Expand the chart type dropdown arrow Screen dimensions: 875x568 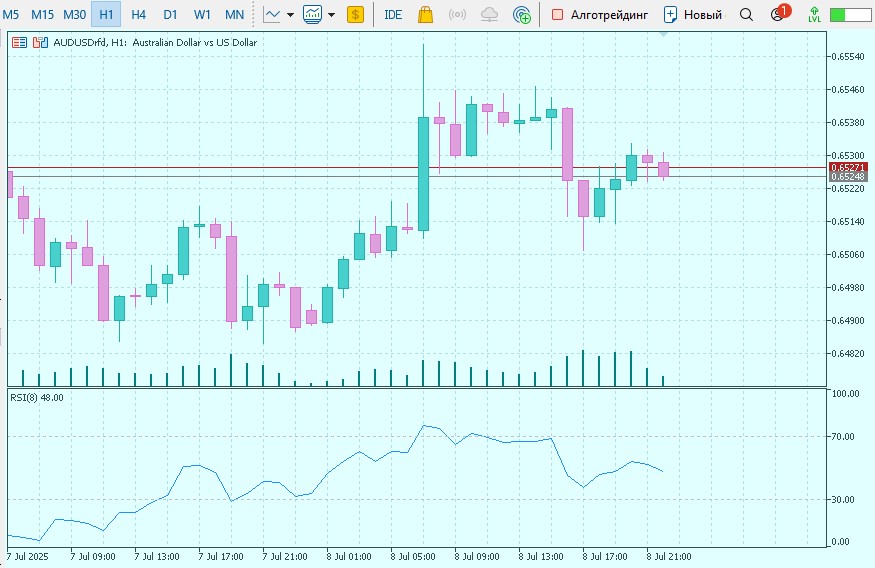click(x=290, y=15)
